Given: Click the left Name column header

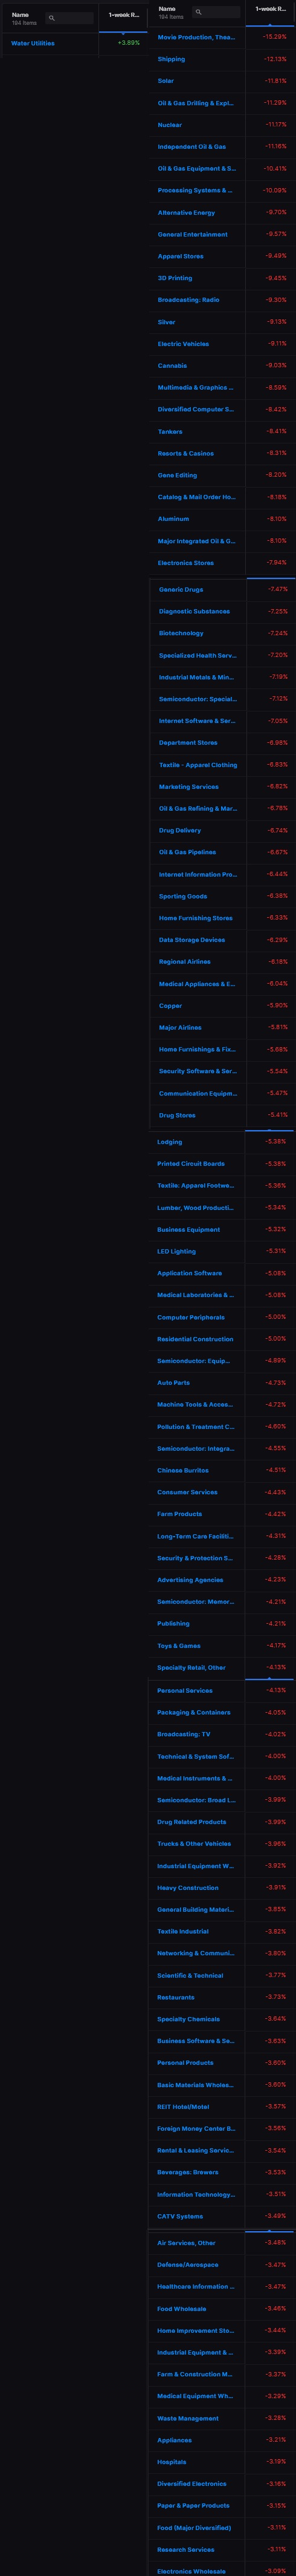Looking at the screenshot, I should coord(20,15).
